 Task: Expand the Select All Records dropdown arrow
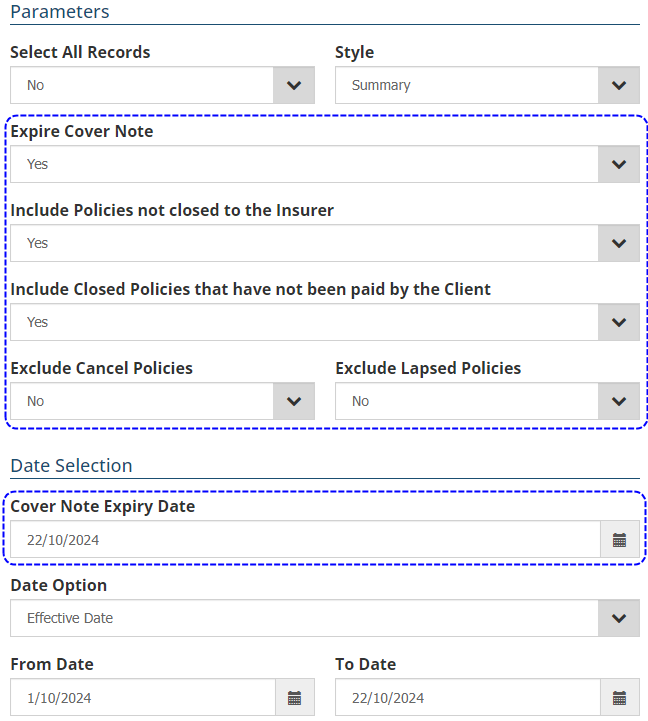pos(294,85)
